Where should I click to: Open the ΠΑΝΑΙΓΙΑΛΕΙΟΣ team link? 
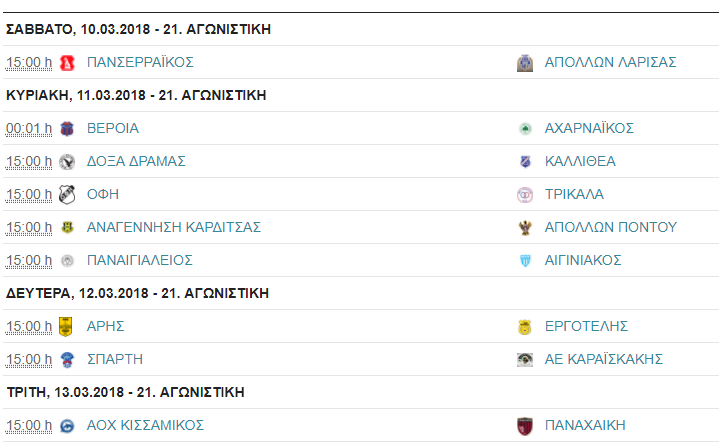pos(140,260)
